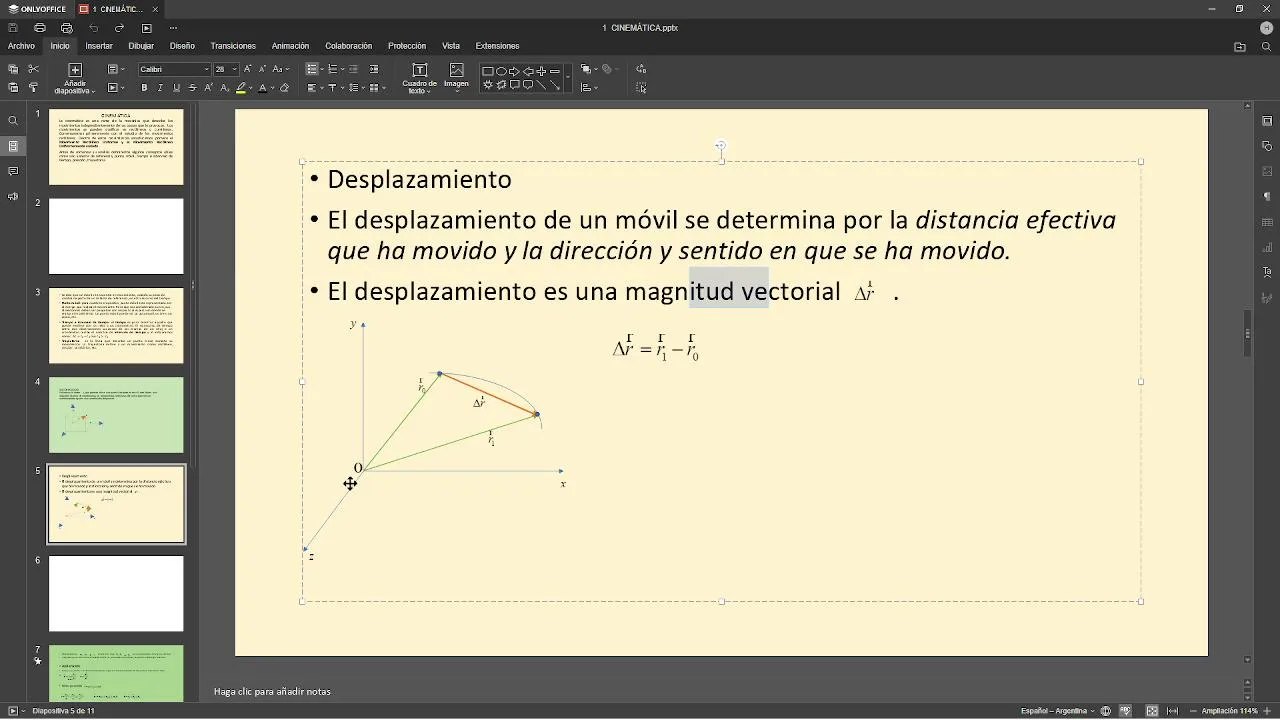Image resolution: width=1280 pixels, height=720 pixels.
Task: Click the Cut scissors icon
Action: tap(33, 69)
